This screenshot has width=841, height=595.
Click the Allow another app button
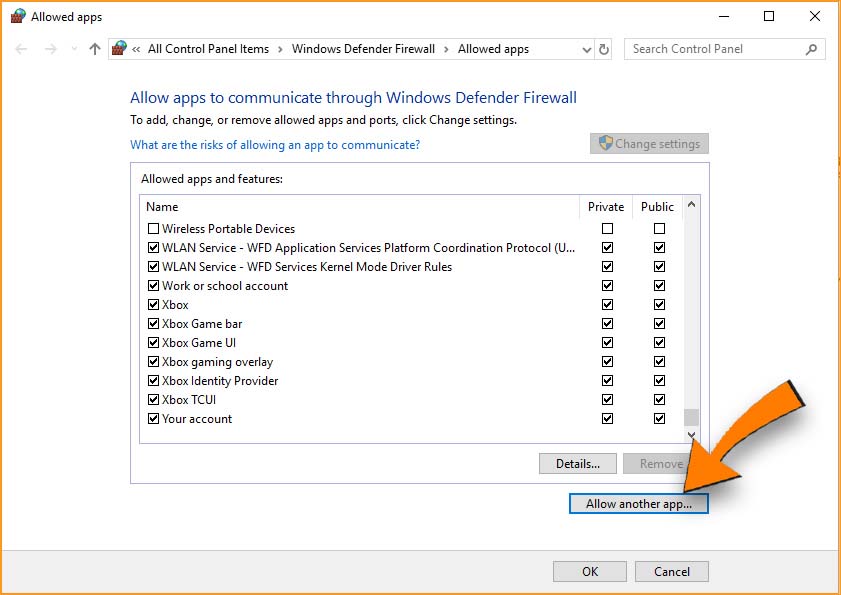[638, 504]
